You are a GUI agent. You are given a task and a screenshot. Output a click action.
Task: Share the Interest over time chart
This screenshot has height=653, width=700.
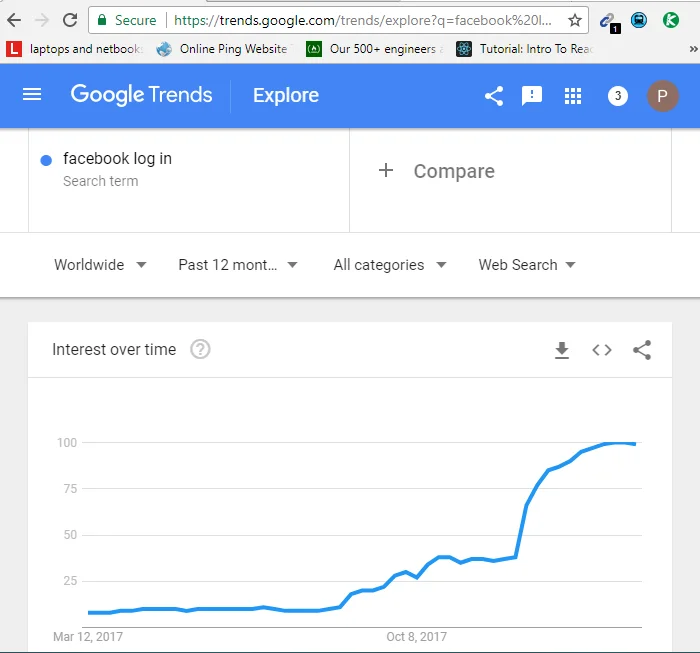click(x=642, y=350)
